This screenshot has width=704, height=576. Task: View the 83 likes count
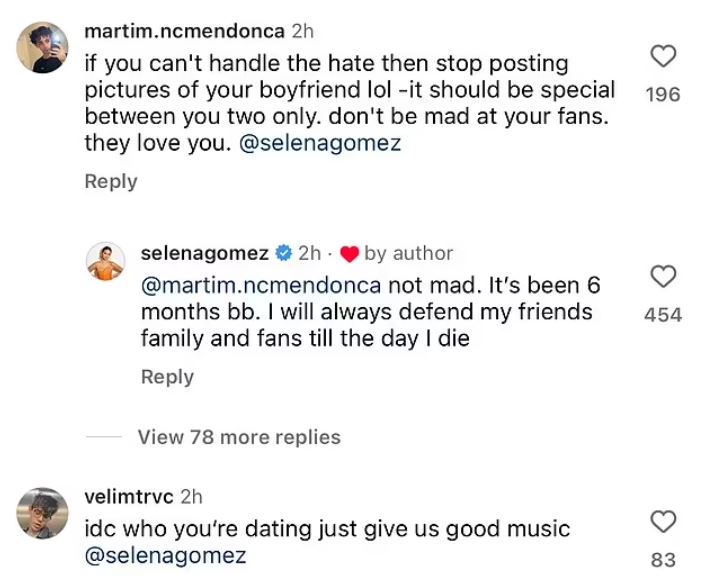pyautogui.click(x=663, y=559)
